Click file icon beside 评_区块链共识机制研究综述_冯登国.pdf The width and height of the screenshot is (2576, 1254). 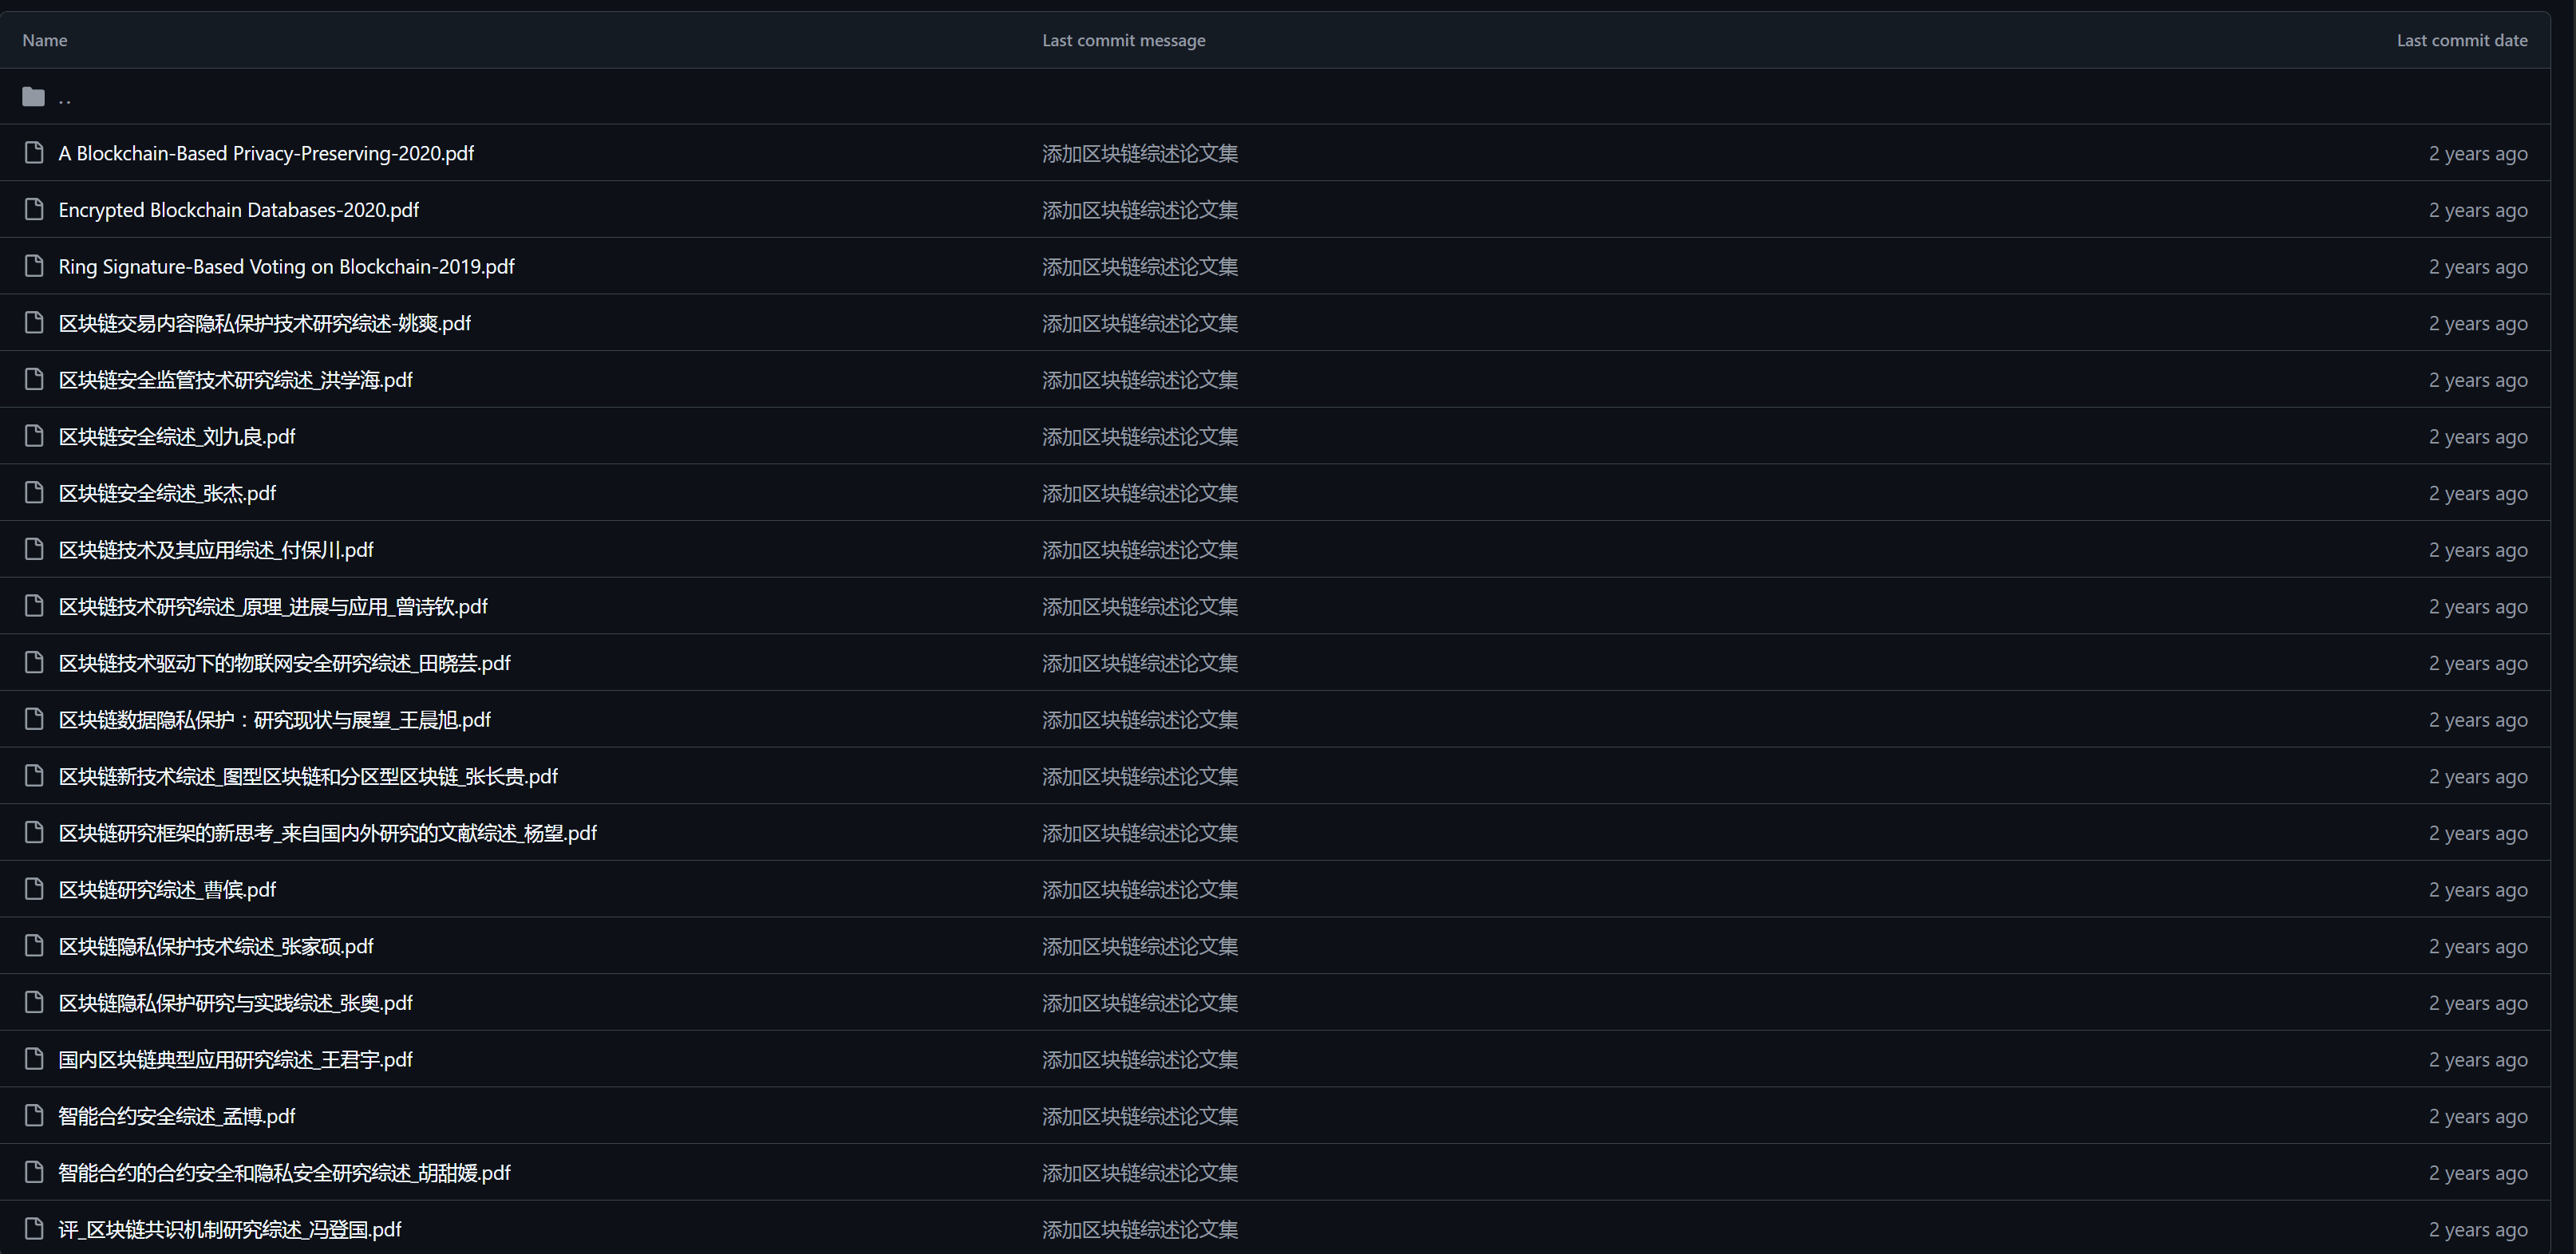pos(34,1229)
